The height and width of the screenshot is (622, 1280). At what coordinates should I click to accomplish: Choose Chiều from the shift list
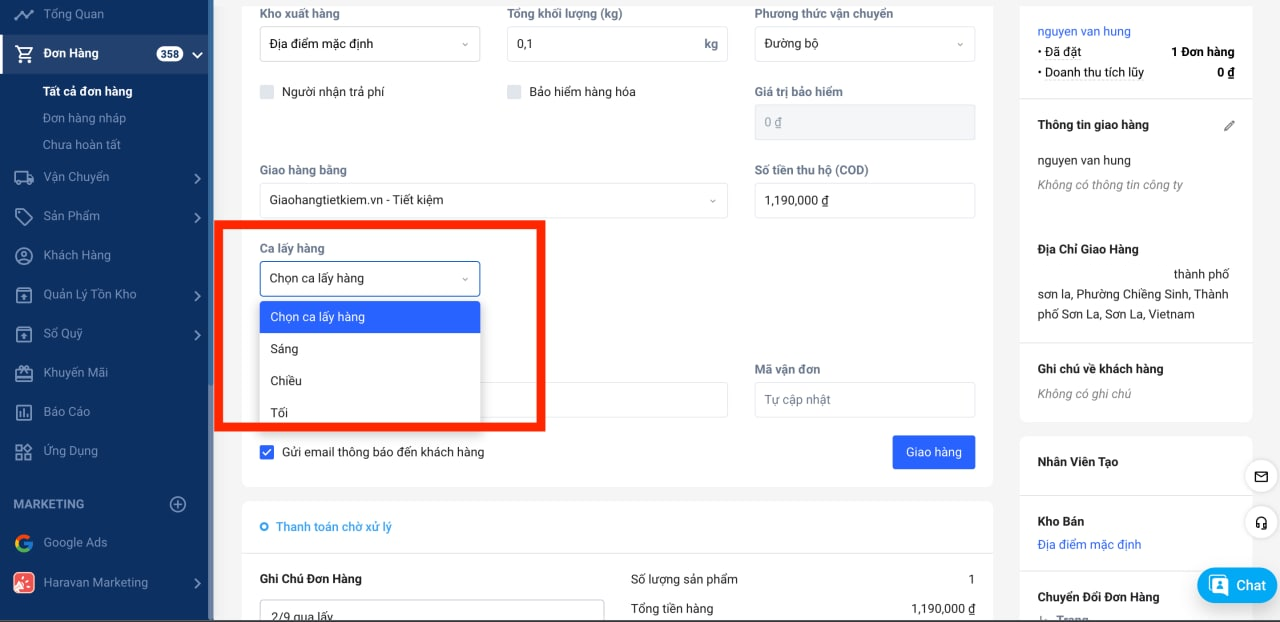[286, 381]
